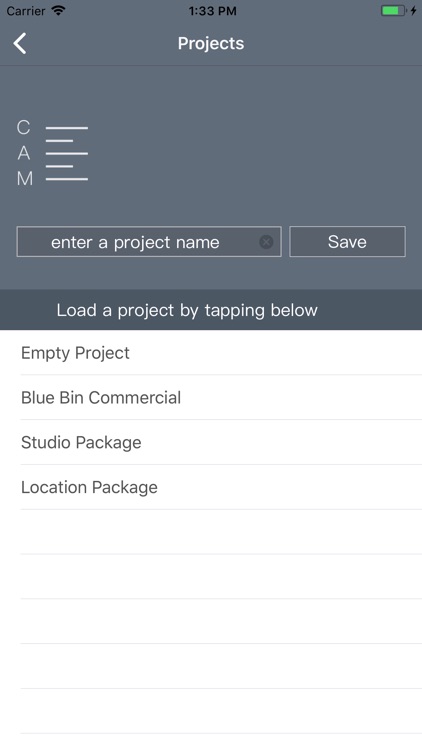The height and width of the screenshot is (750, 422).
Task: Tap the horizontal lines graphic beside CAM letters
Action: click(67, 154)
